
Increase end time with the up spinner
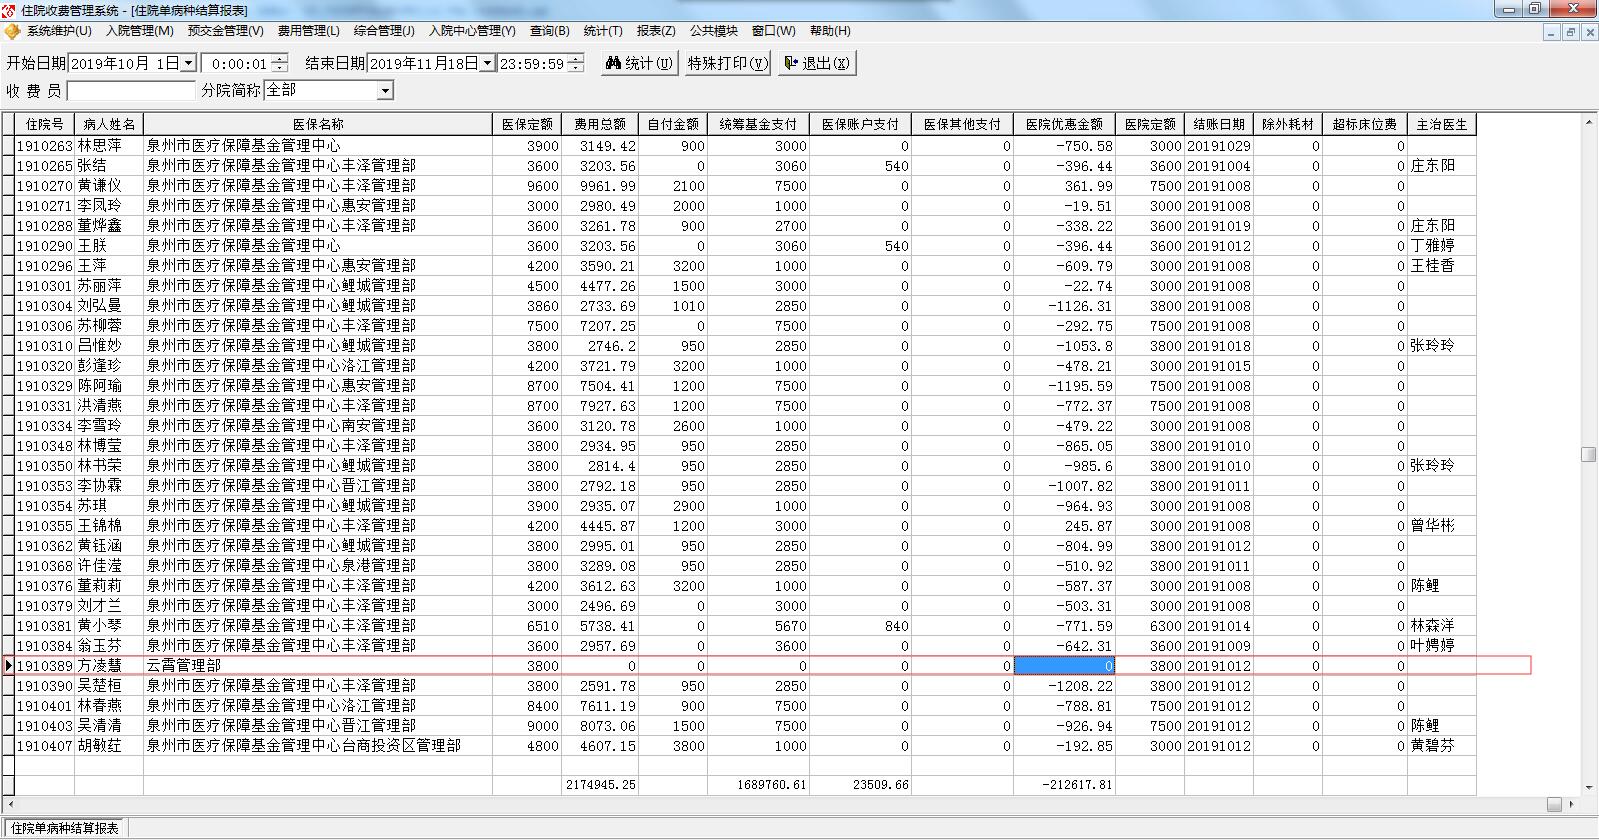coord(575,59)
